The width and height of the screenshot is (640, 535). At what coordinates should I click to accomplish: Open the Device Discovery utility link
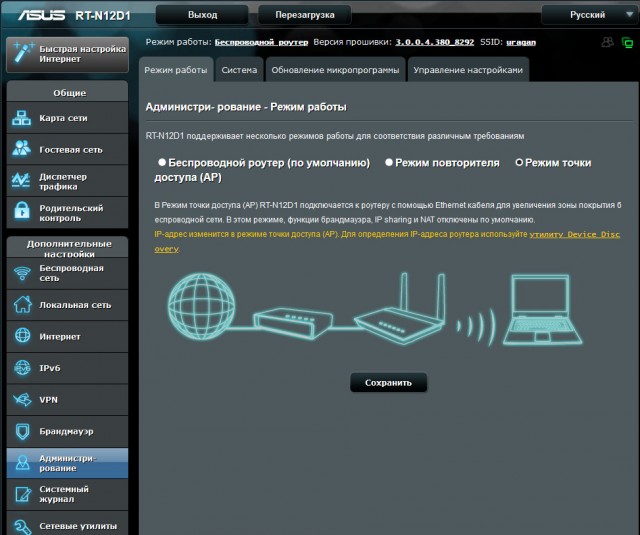[575, 234]
